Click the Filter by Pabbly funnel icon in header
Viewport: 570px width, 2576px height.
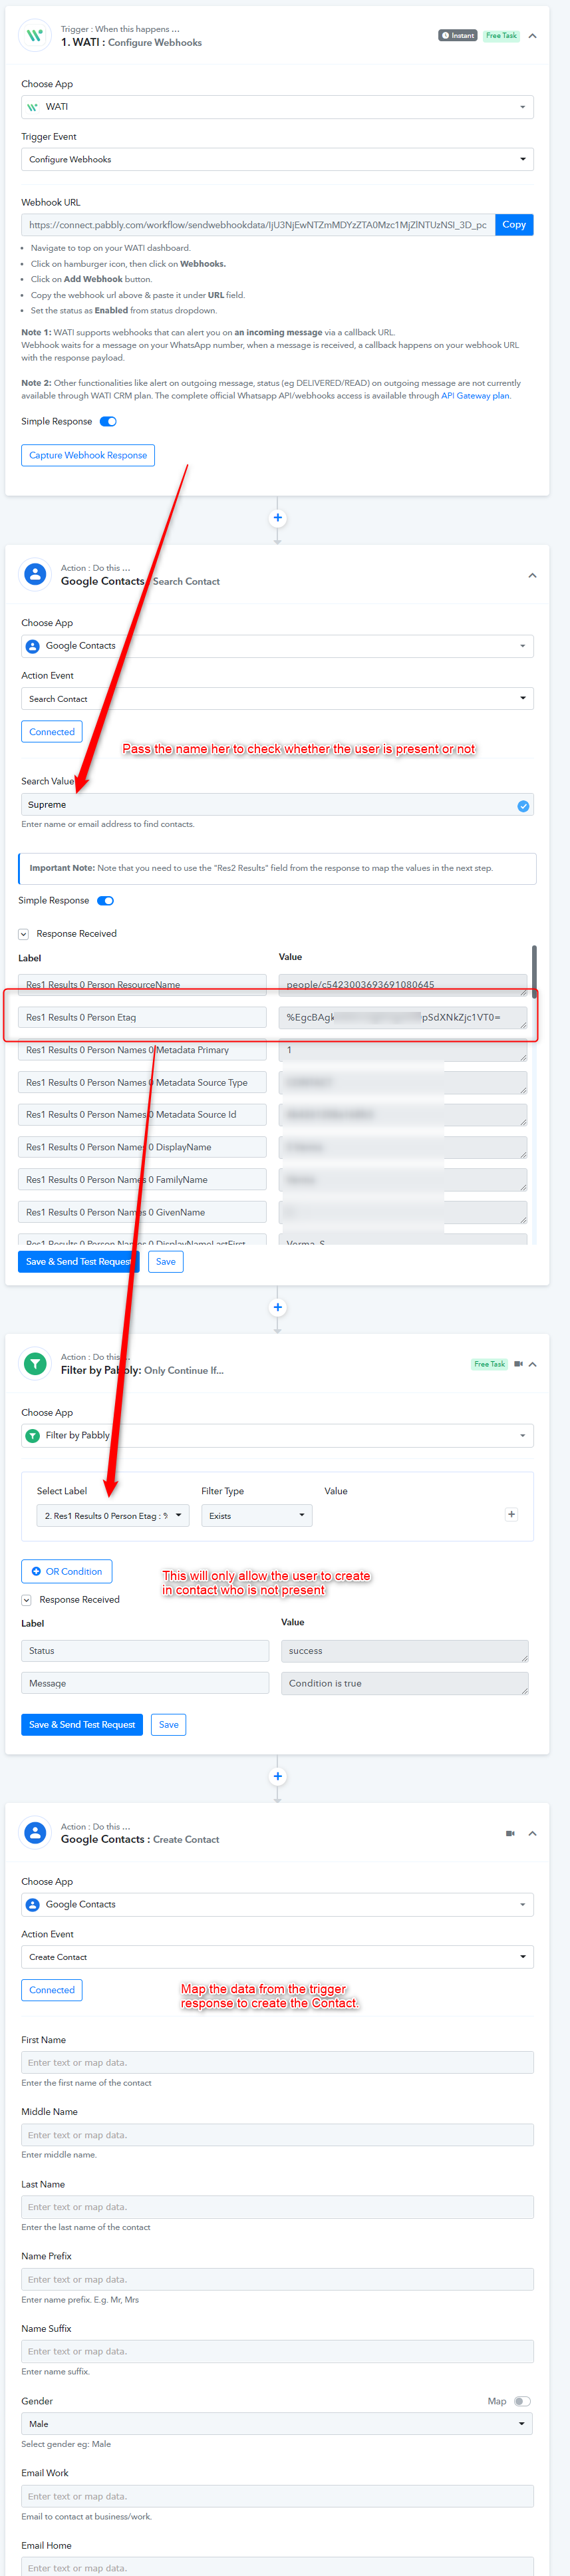[35, 1364]
